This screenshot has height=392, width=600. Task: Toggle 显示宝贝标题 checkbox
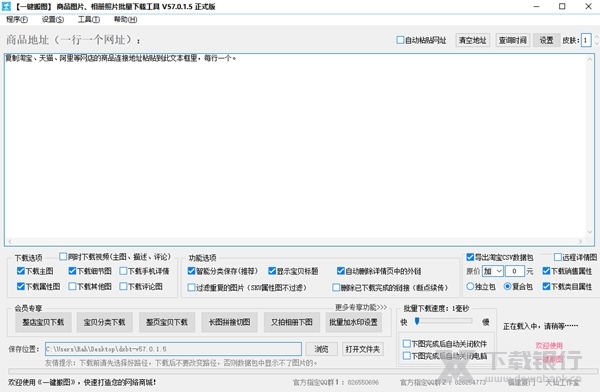point(272,271)
